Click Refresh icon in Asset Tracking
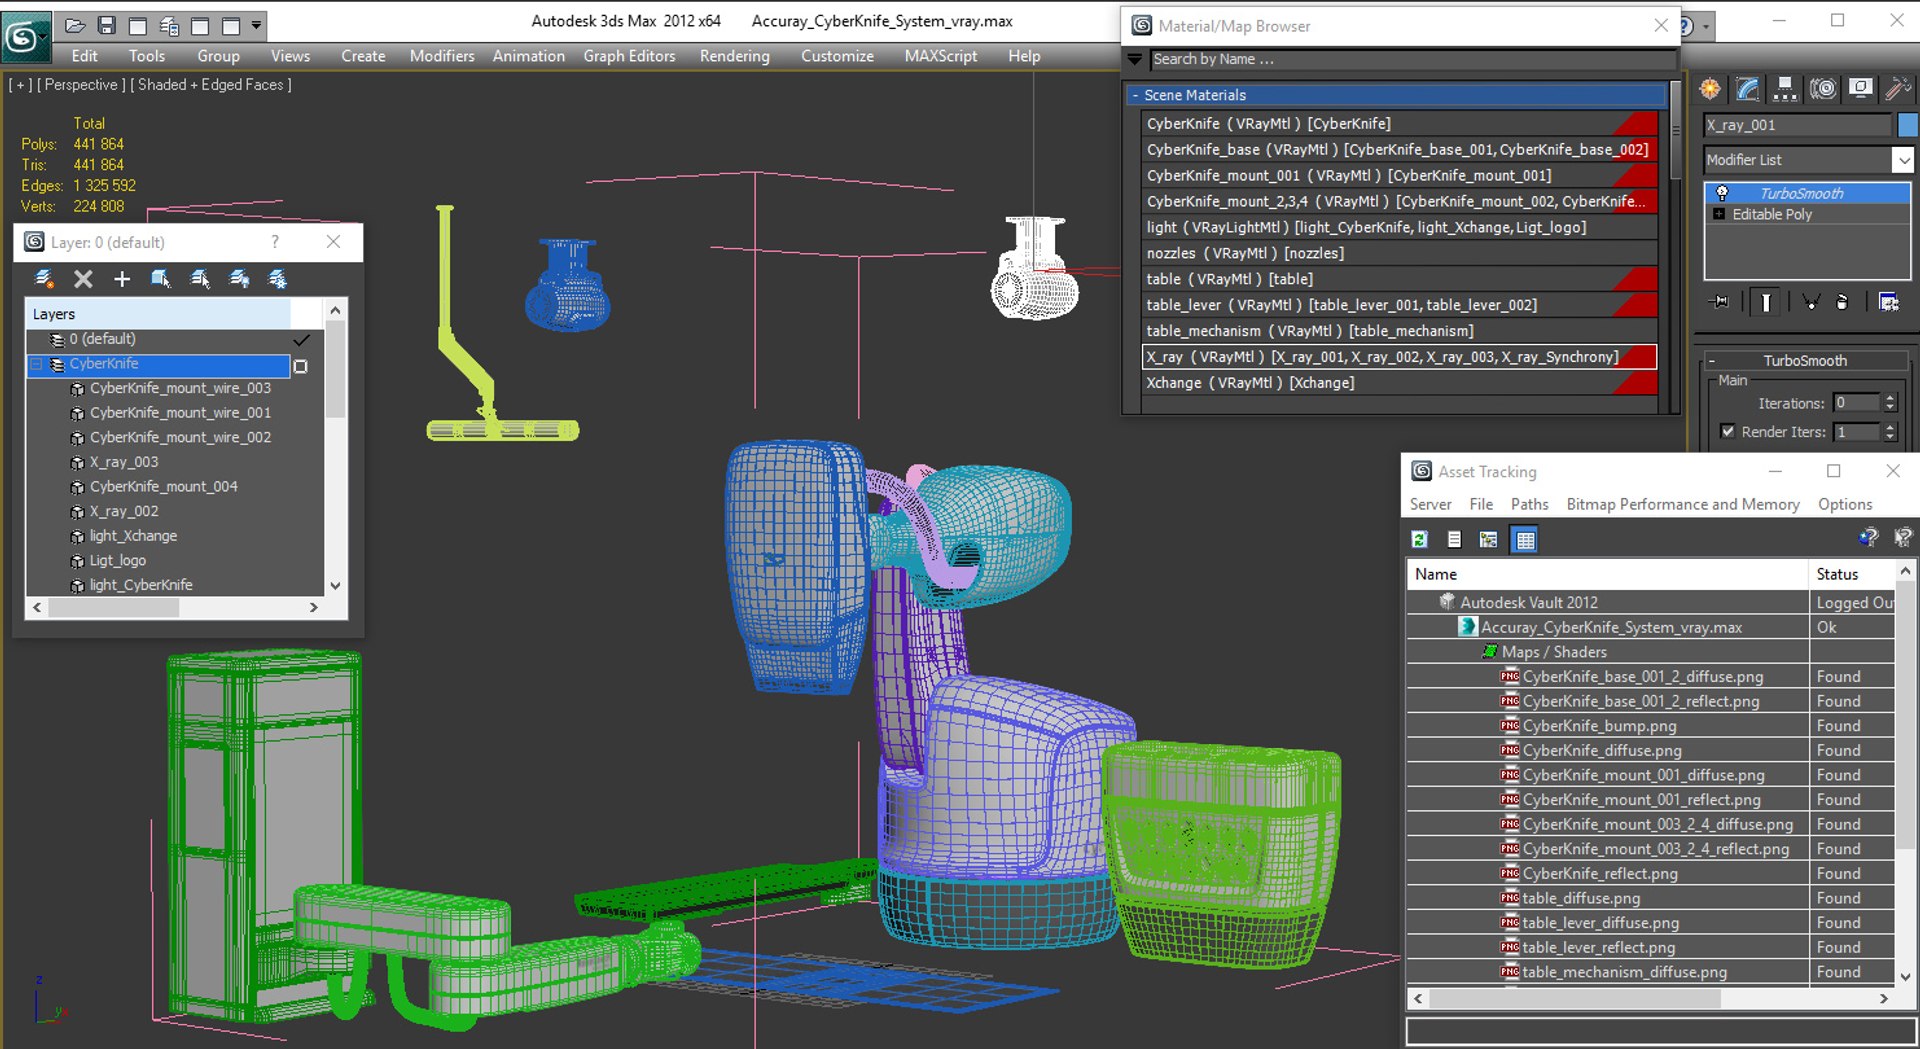 pos(1419,540)
